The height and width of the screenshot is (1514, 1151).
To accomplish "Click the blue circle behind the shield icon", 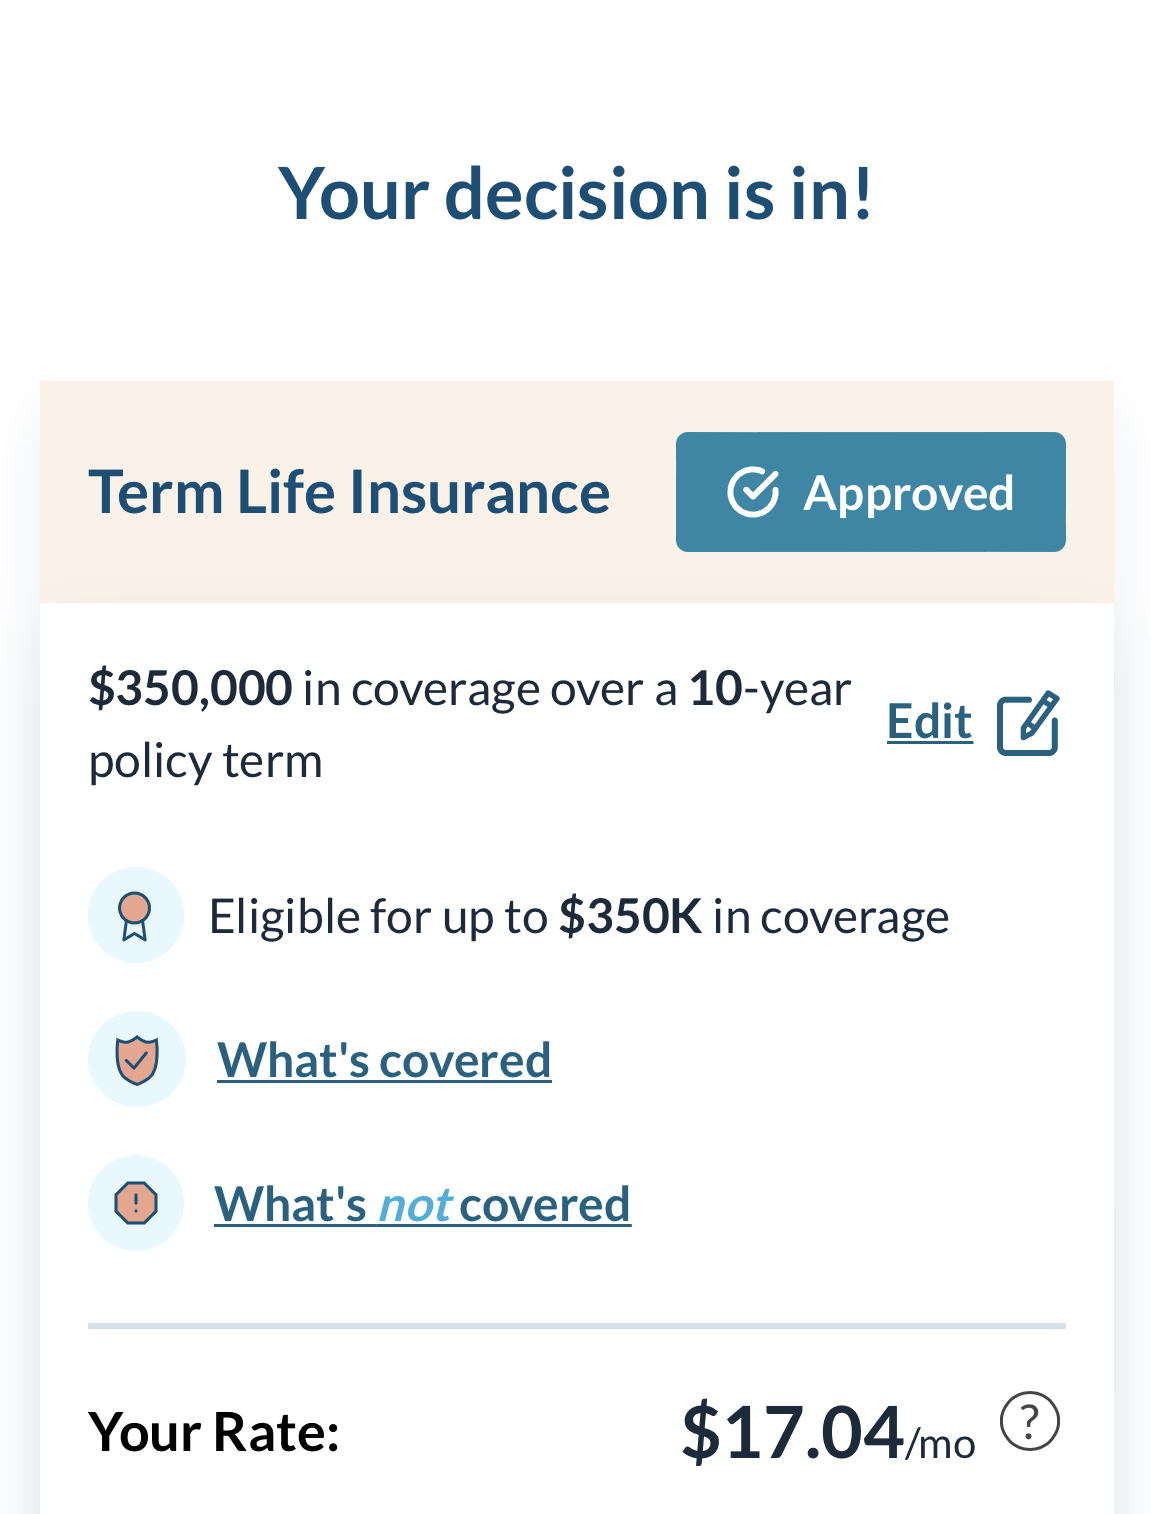I will tap(138, 1058).
